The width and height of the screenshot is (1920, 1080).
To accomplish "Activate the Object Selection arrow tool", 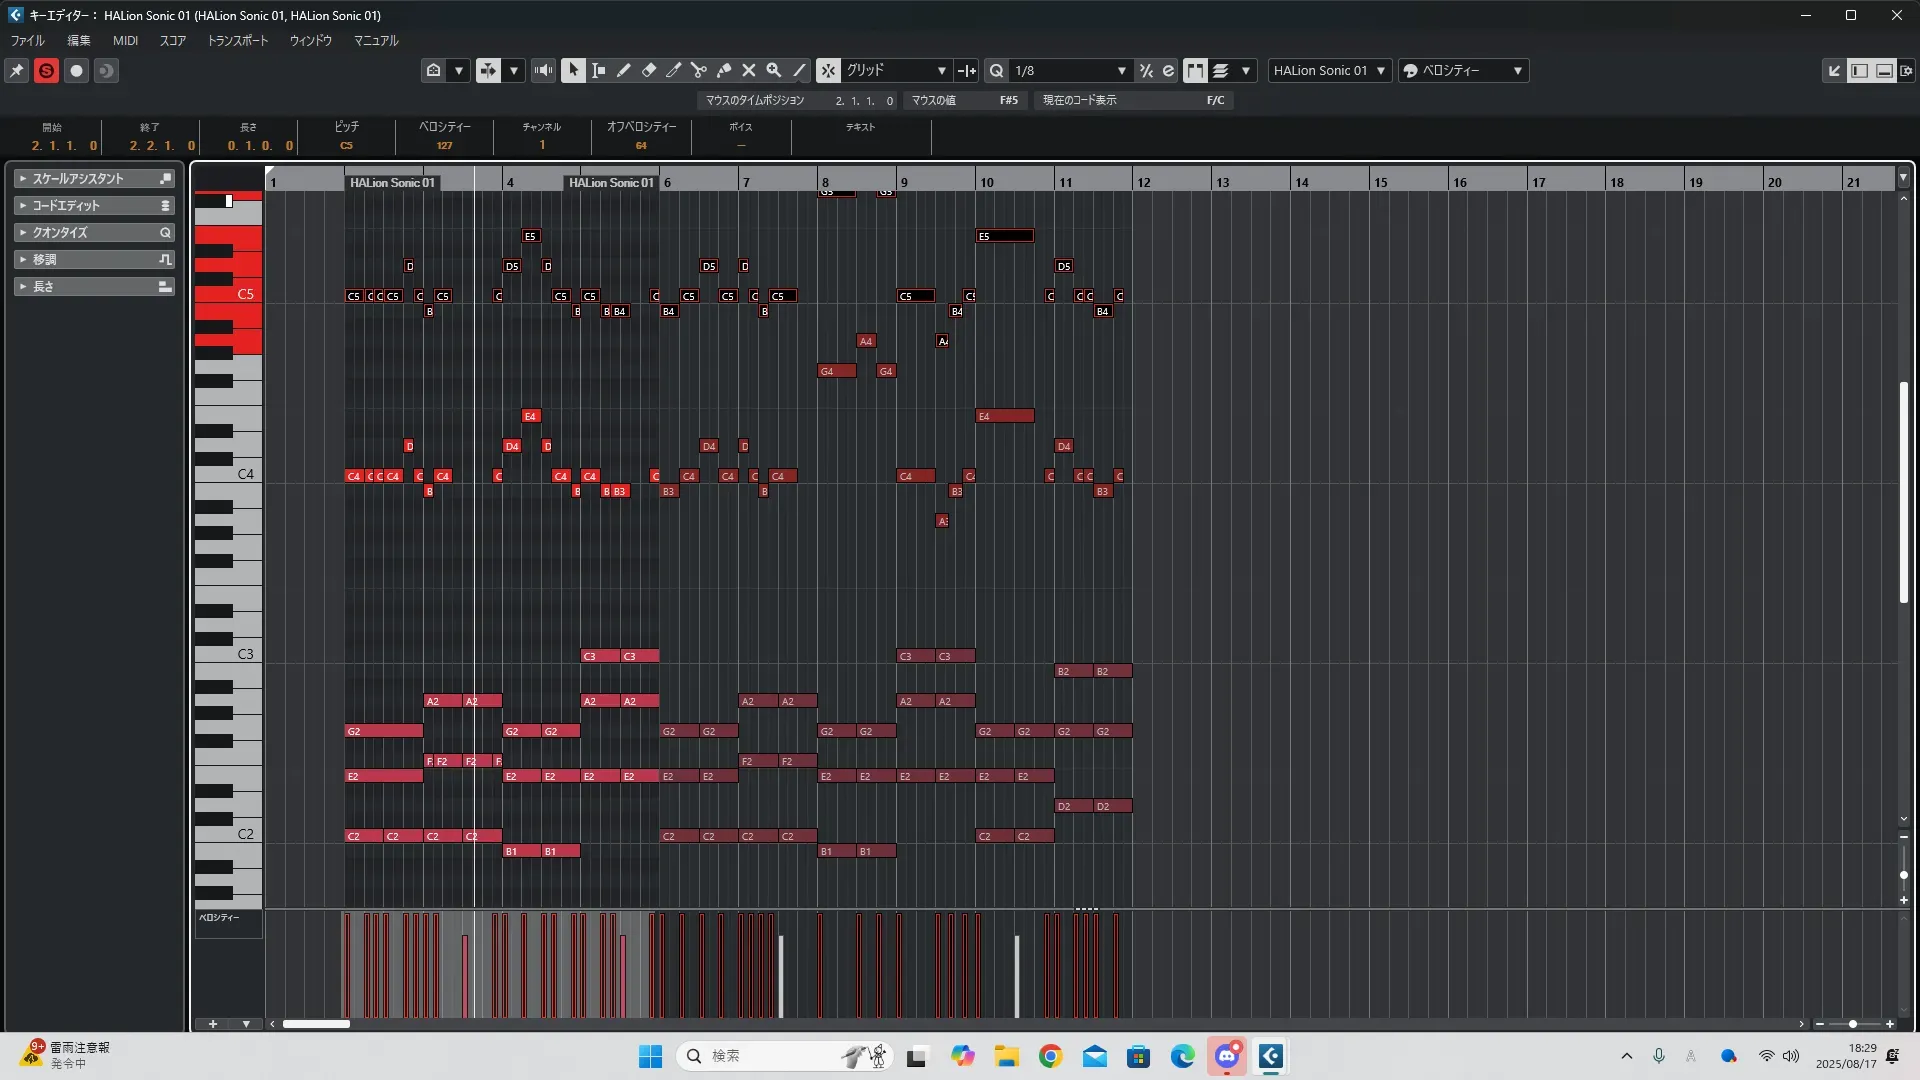I will 573,70.
